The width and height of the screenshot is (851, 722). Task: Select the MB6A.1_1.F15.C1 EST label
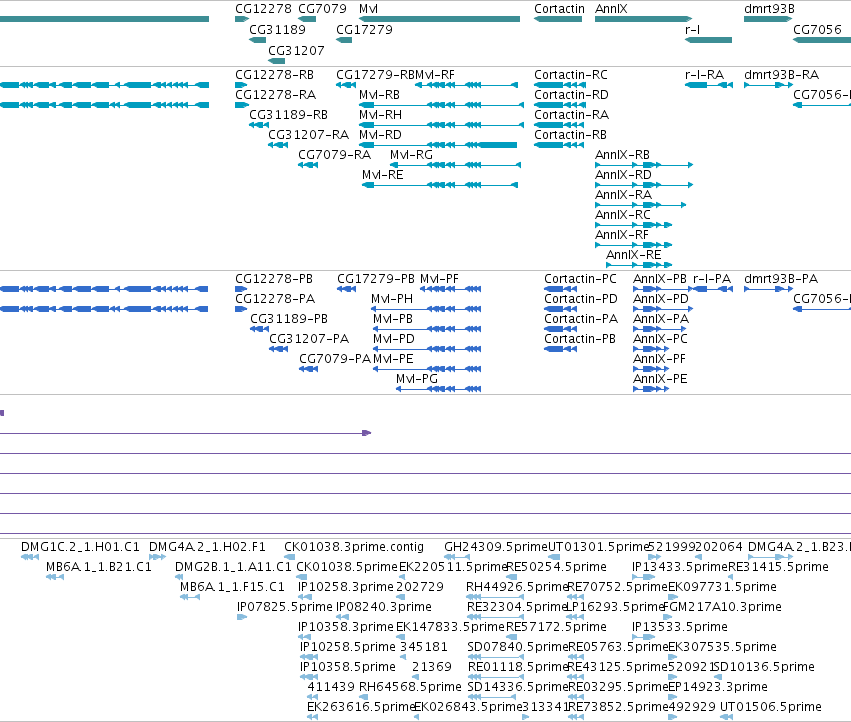click(x=232, y=587)
